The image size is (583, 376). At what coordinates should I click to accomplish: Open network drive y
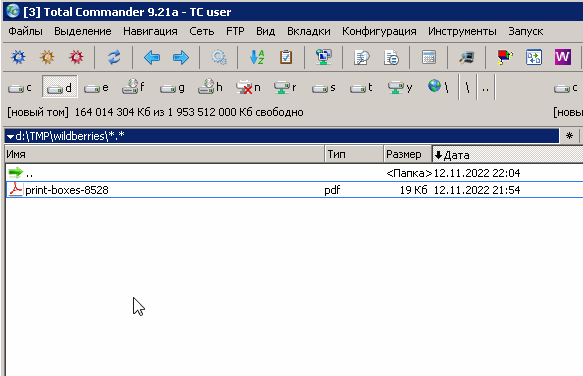[x=400, y=88]
